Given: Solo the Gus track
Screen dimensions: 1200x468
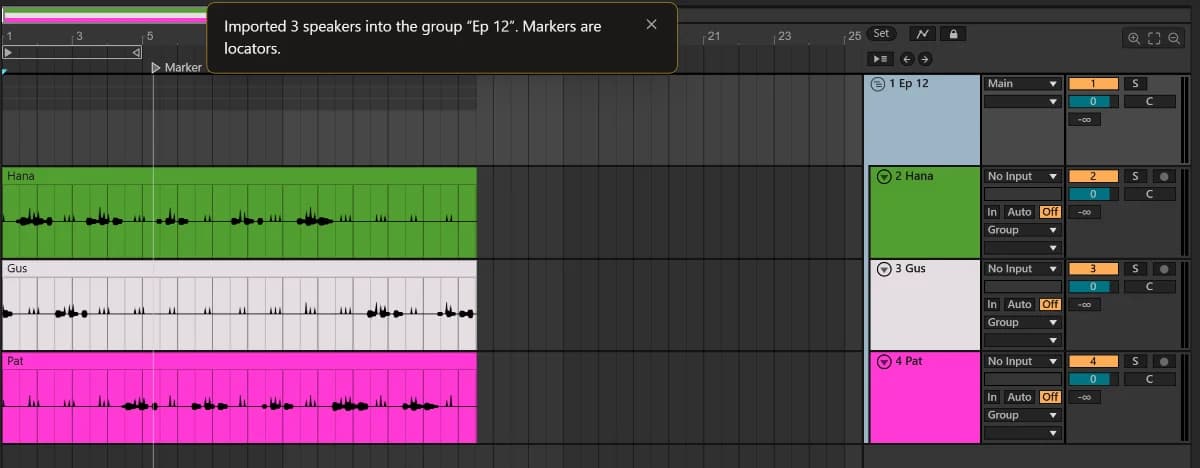Looking at the screenshot, I should click(x=1134, y=269).
